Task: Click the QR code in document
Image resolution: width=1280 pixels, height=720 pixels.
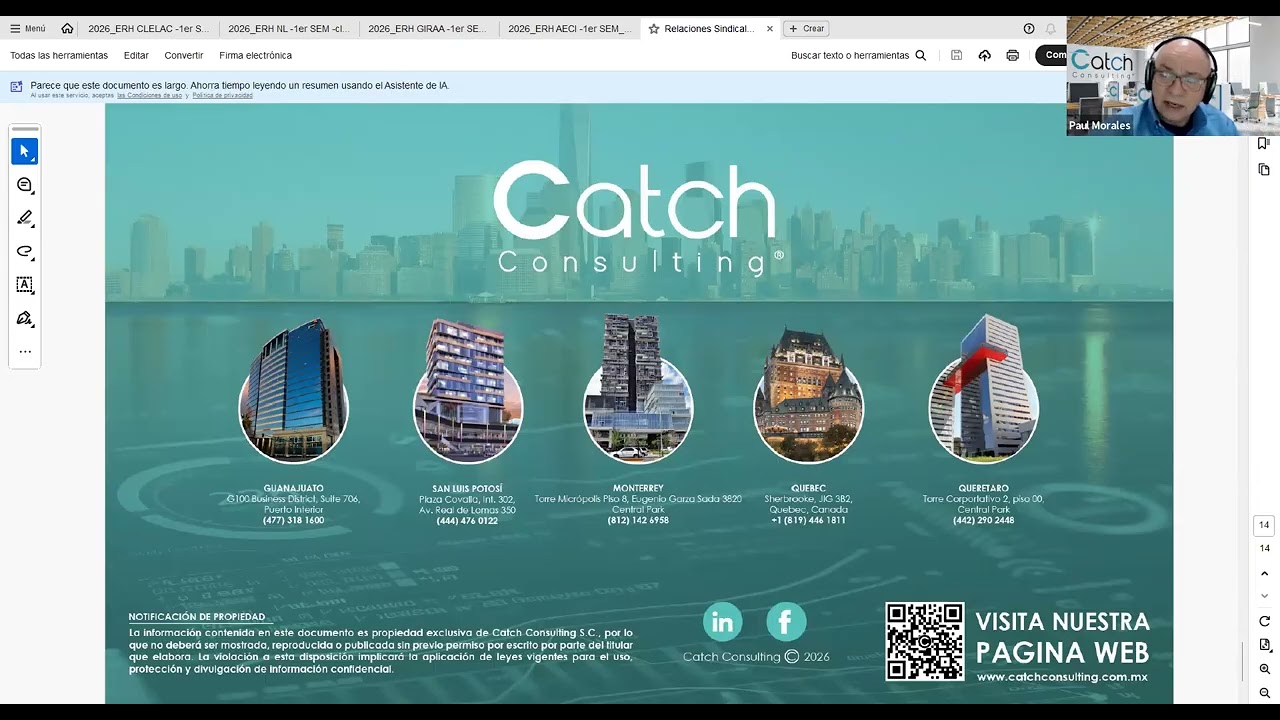Action: point(925,641)
